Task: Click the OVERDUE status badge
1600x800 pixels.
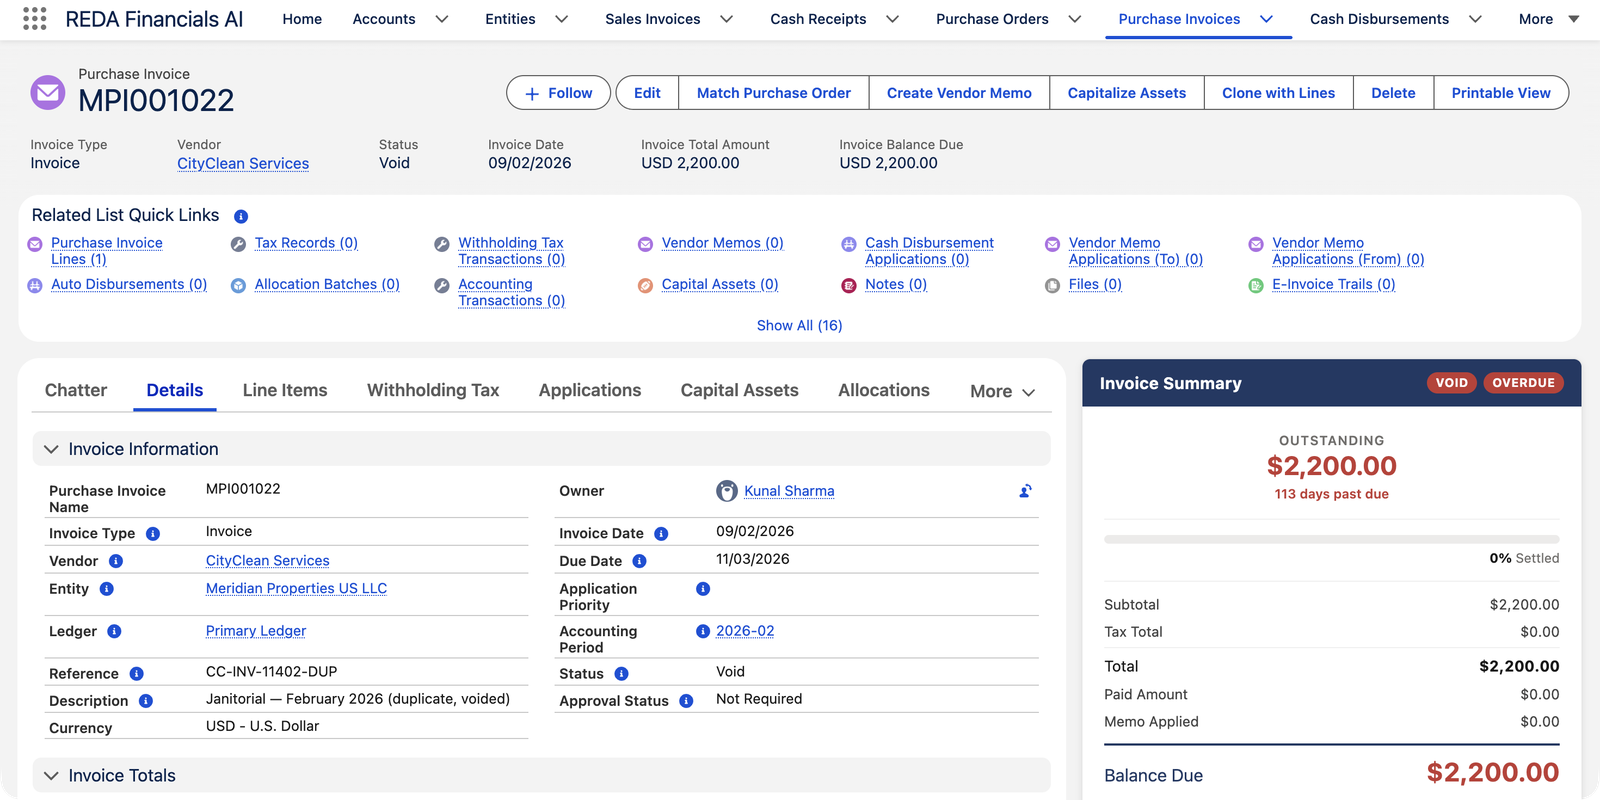Action: point(1523,383)
